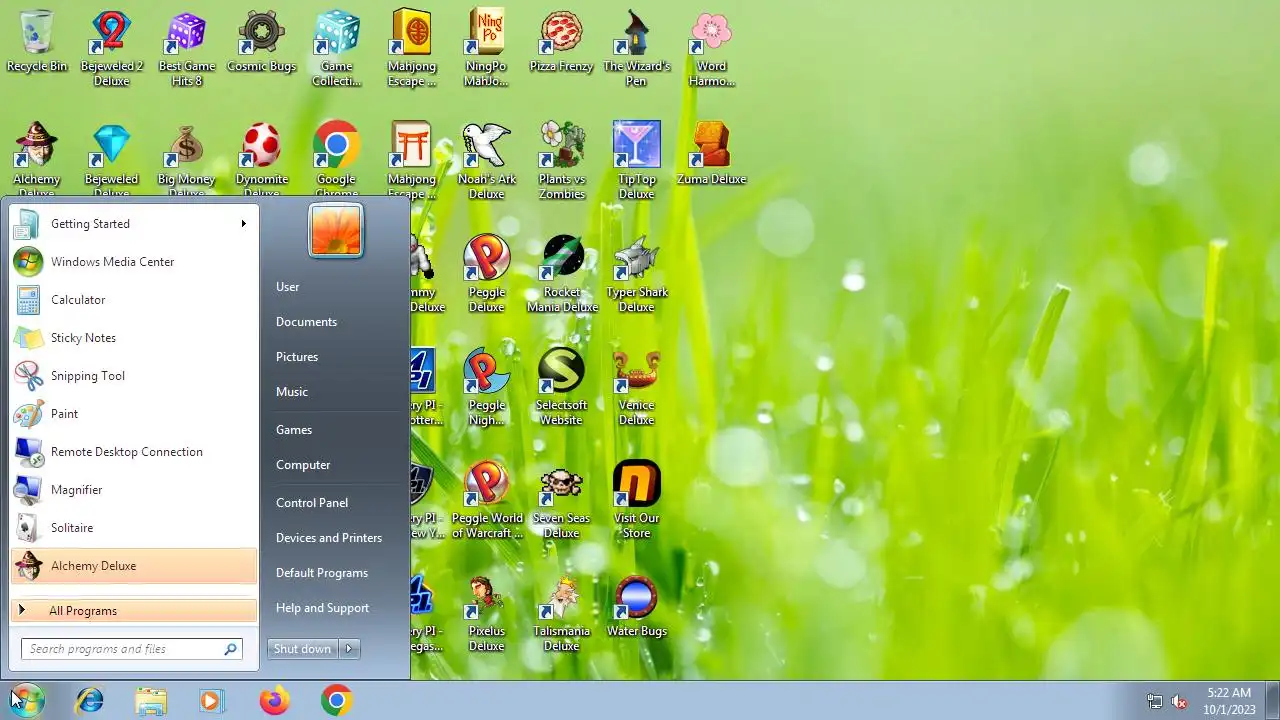Launch Big Money Deluxe shortcut

tap(187, 160)
